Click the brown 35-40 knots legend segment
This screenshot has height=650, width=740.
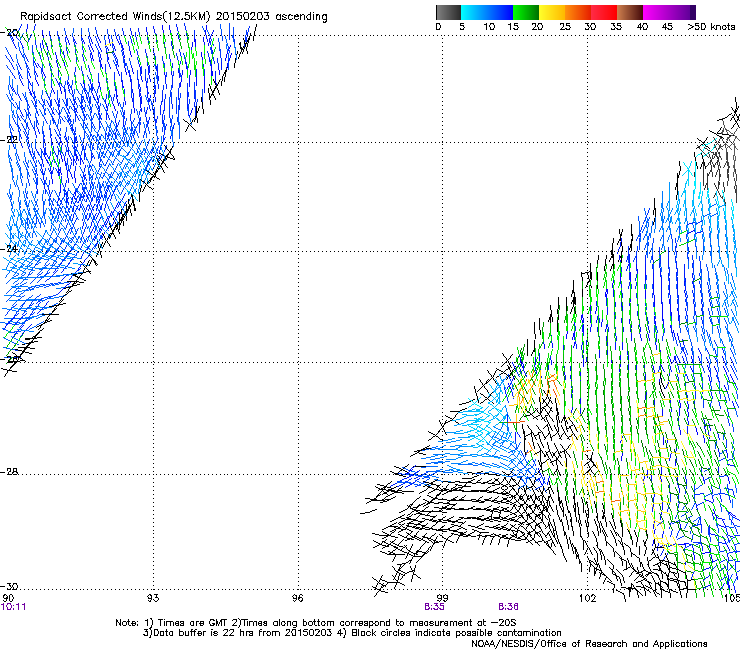[630, 12]
